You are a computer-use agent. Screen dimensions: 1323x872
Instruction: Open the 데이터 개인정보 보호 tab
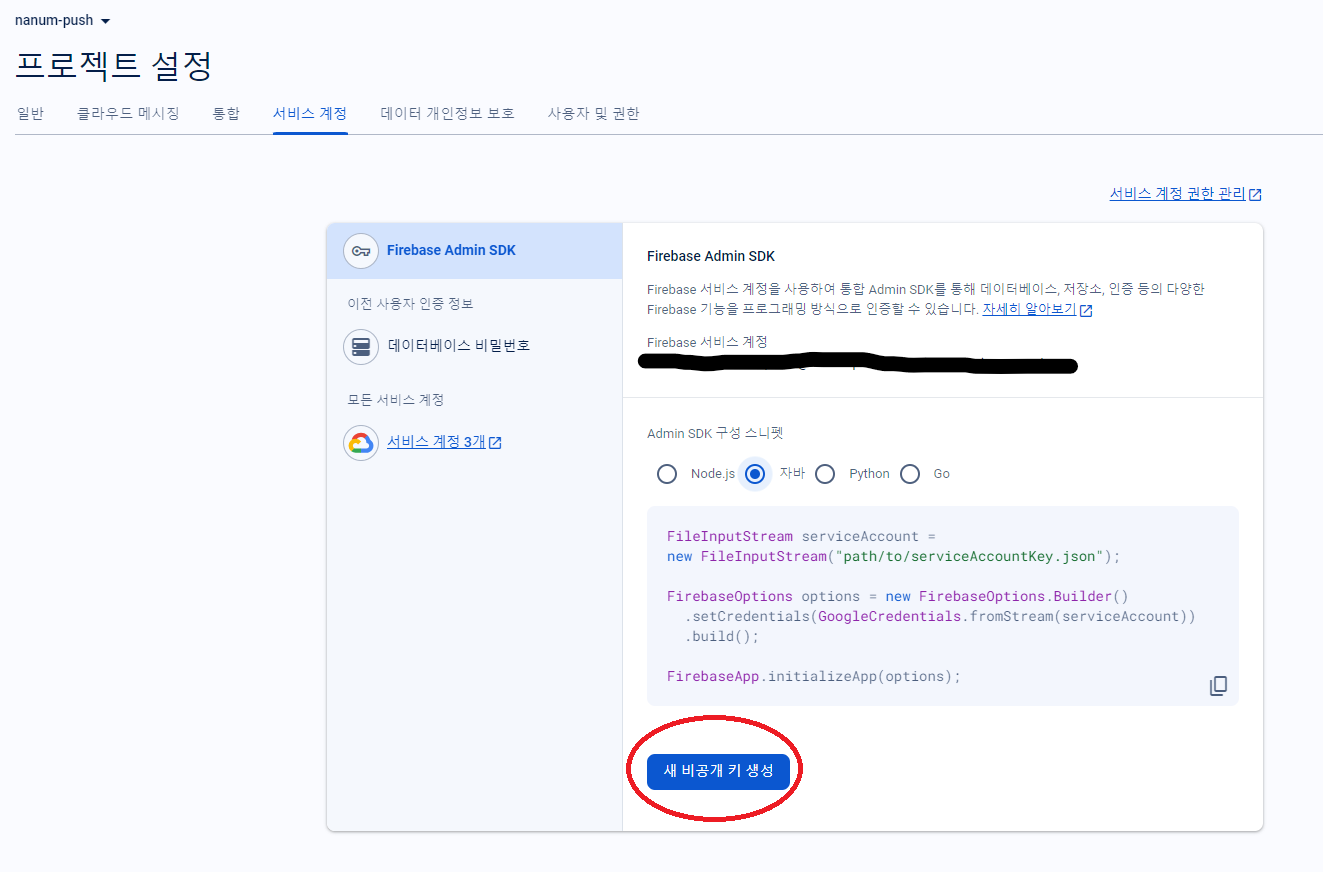click(447, 113)
